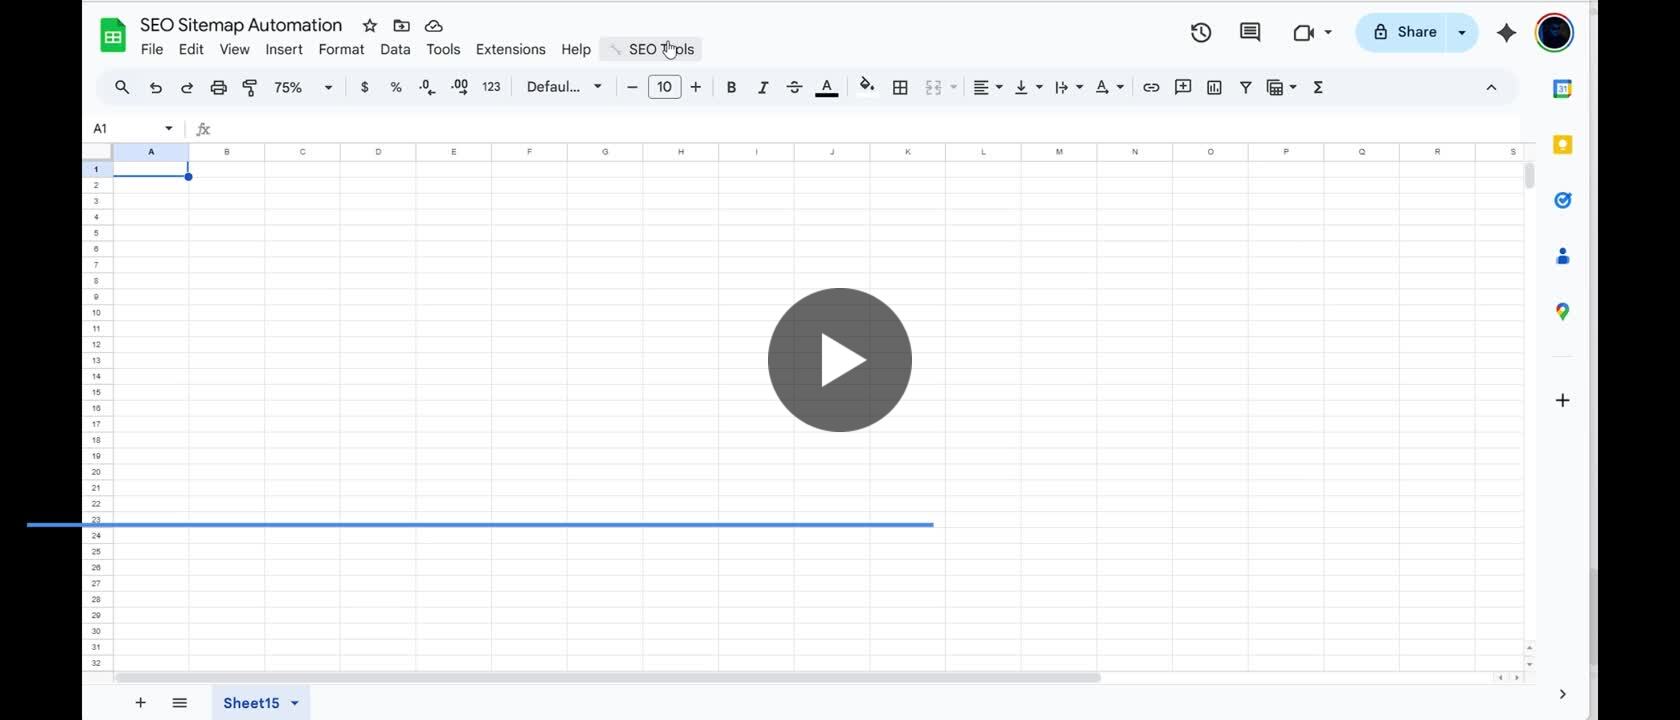Open the Data menu

click(395, 49)
